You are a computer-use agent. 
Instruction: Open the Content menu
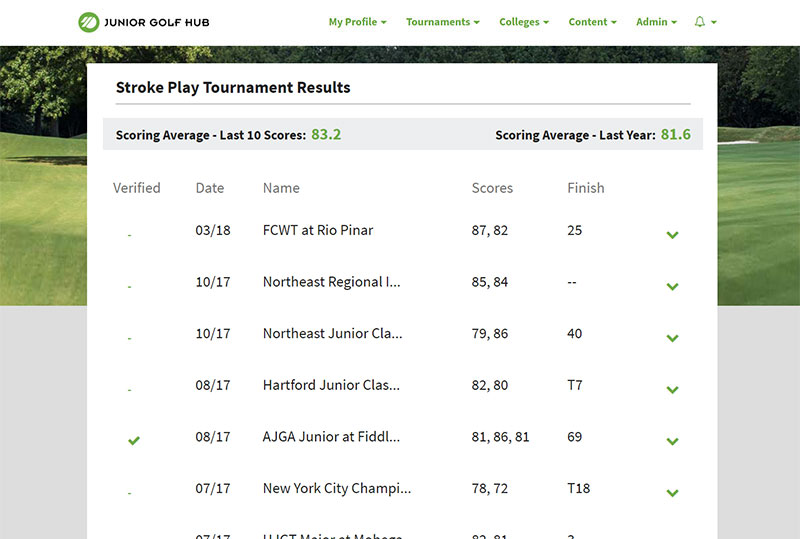pos(592,22)
